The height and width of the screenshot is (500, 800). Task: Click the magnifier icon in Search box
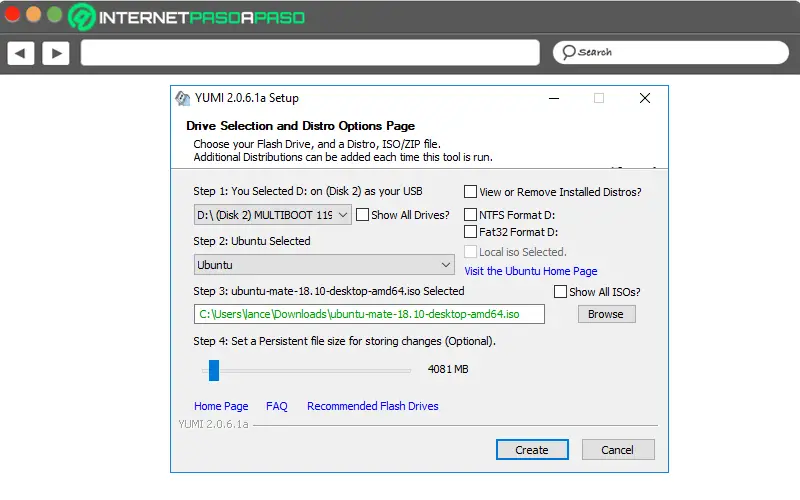click(x=568, y=52)
